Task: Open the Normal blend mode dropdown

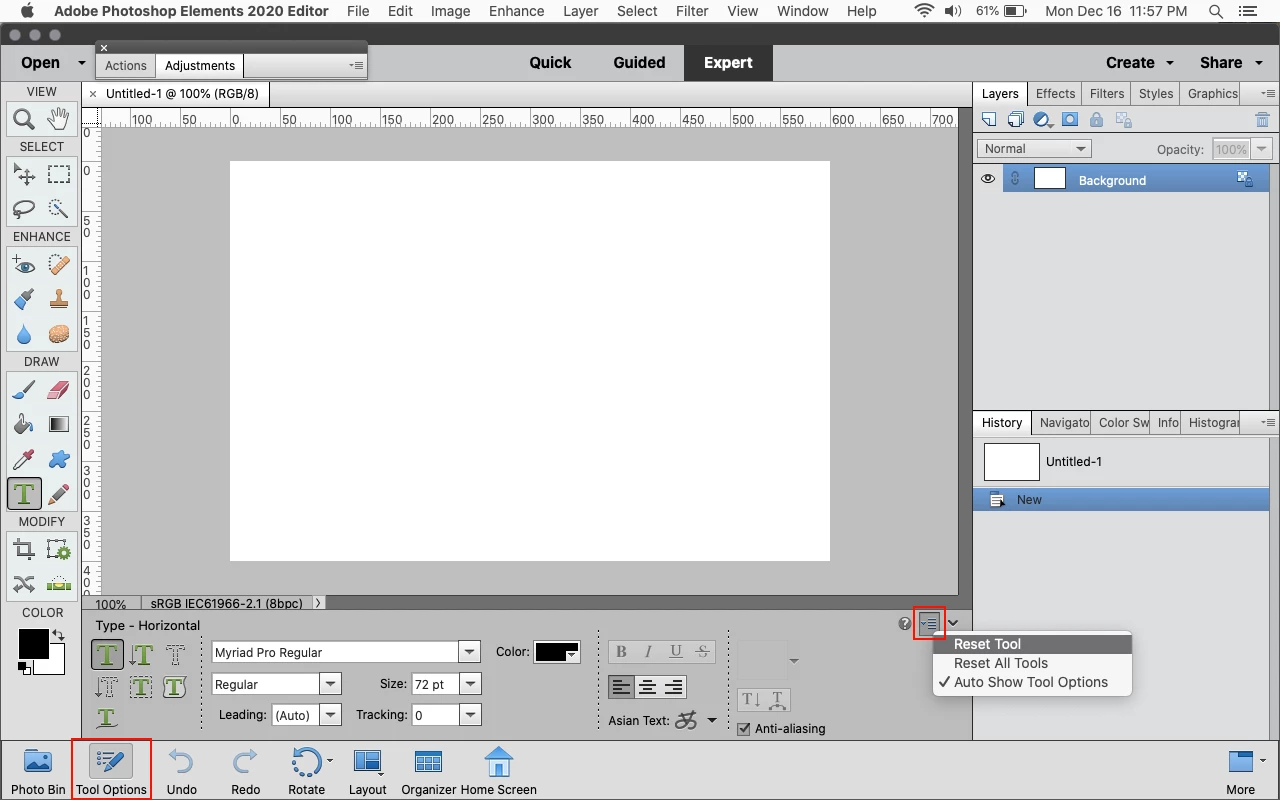Action: [1034, 148]
